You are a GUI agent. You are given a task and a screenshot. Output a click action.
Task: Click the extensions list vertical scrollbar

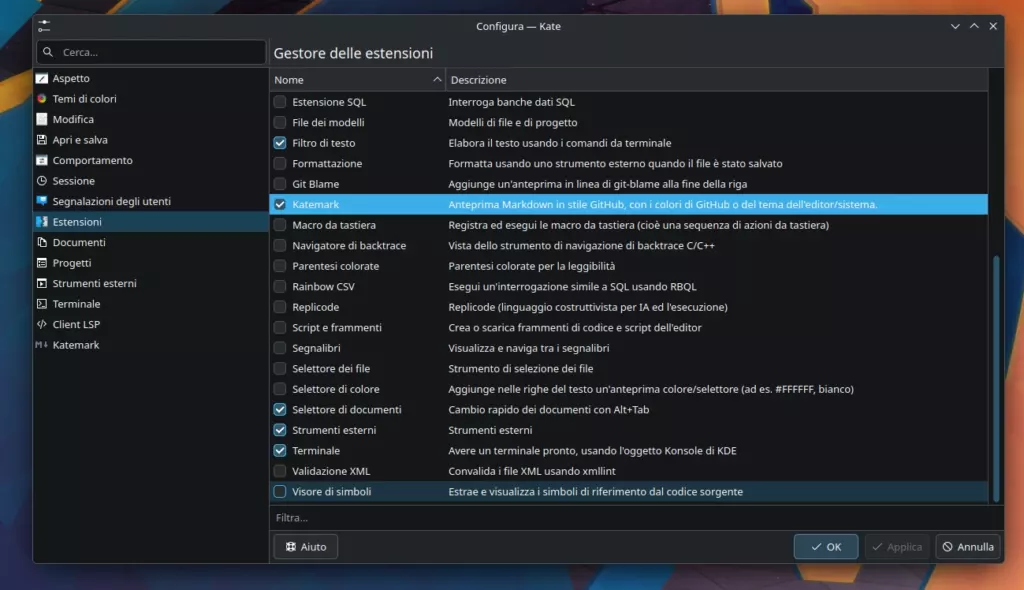pos(996,379)
